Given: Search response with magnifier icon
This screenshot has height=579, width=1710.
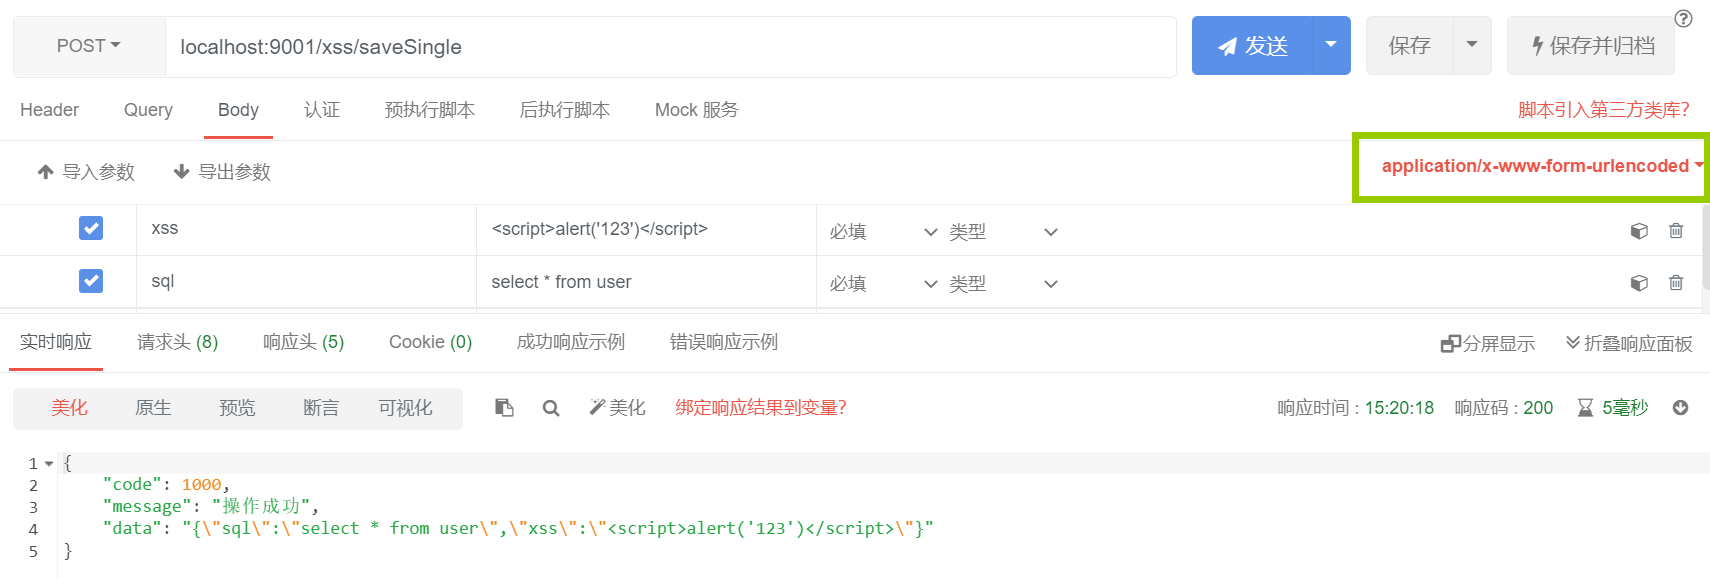Looking at the screenshot, I should [x=551, y=408].
